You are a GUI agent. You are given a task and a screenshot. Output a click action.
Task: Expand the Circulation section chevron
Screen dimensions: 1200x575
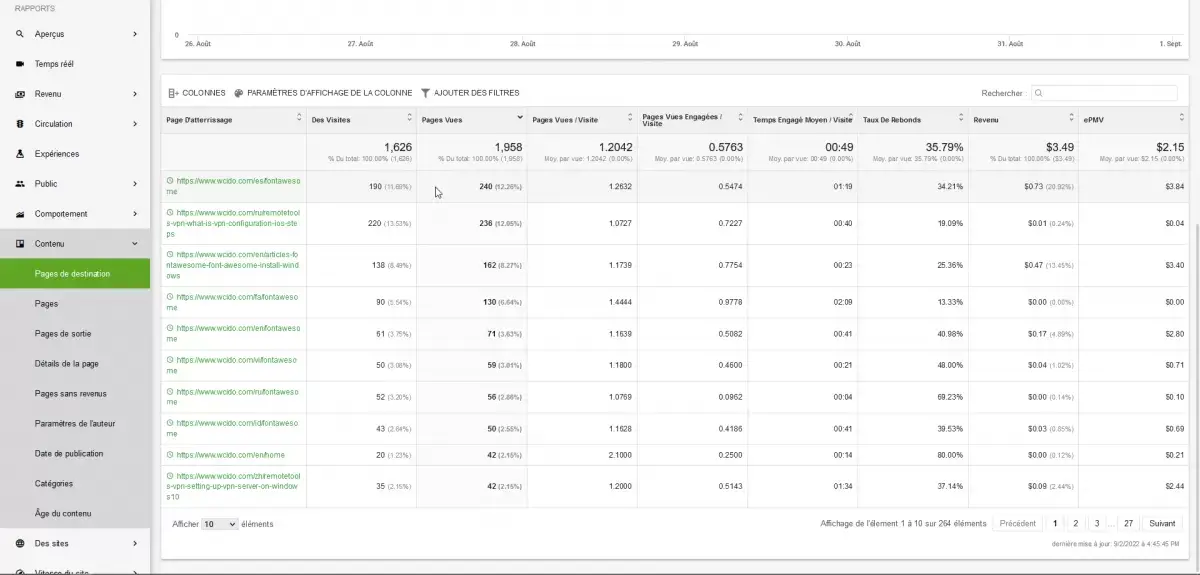(x=135, y=124)
